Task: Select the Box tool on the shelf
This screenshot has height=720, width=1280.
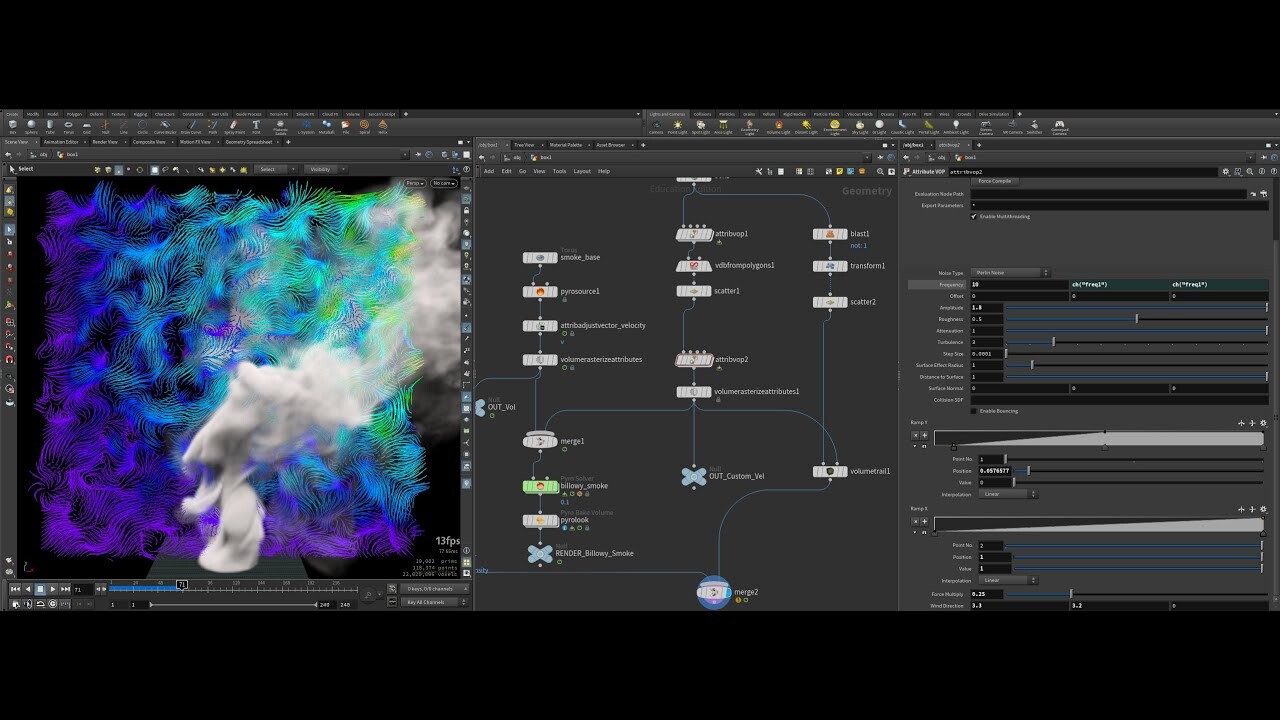Action: click(x=12, y=126)
